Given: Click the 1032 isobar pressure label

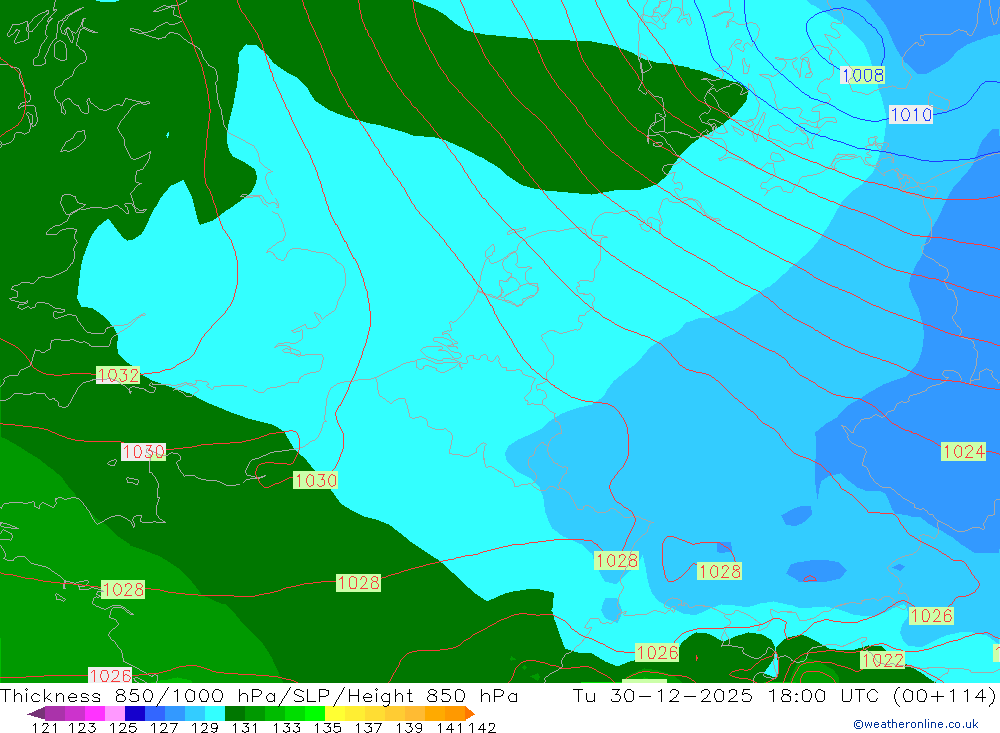Looking at the screenshot, I should click(118, 375).
